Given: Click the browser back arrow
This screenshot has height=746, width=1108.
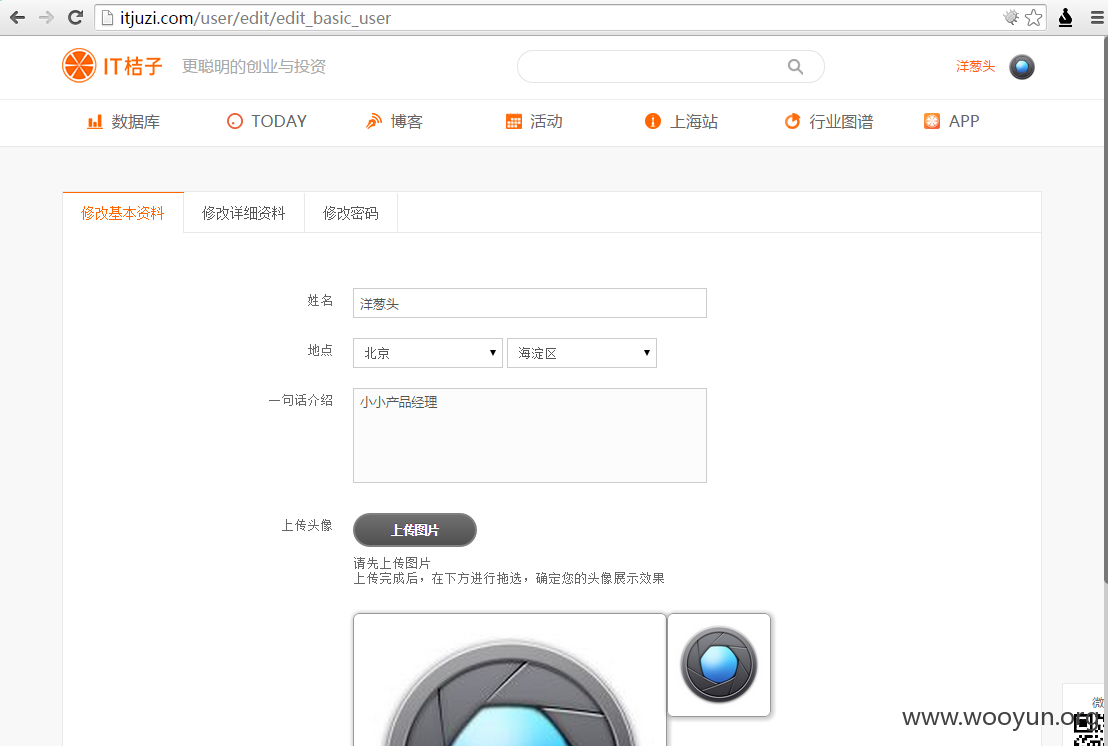Looking at the screenshot, I should [x=17, y=18].
